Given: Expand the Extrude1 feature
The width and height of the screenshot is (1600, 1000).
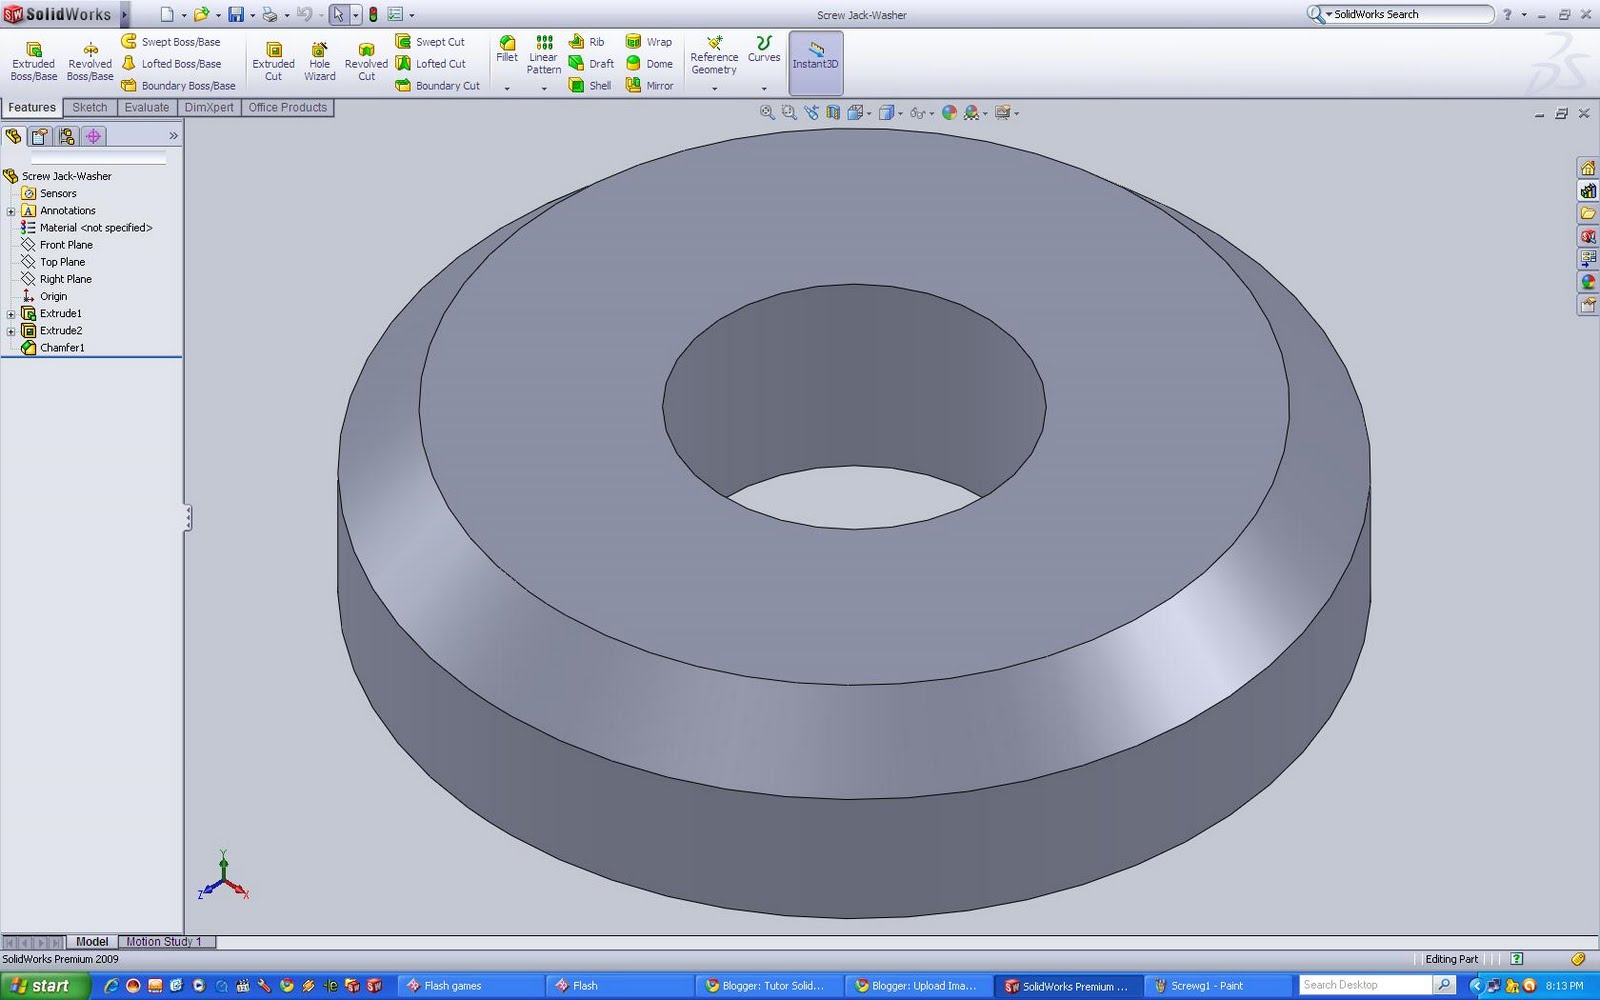Looking at the screenshot, I should tap(10, 313).
